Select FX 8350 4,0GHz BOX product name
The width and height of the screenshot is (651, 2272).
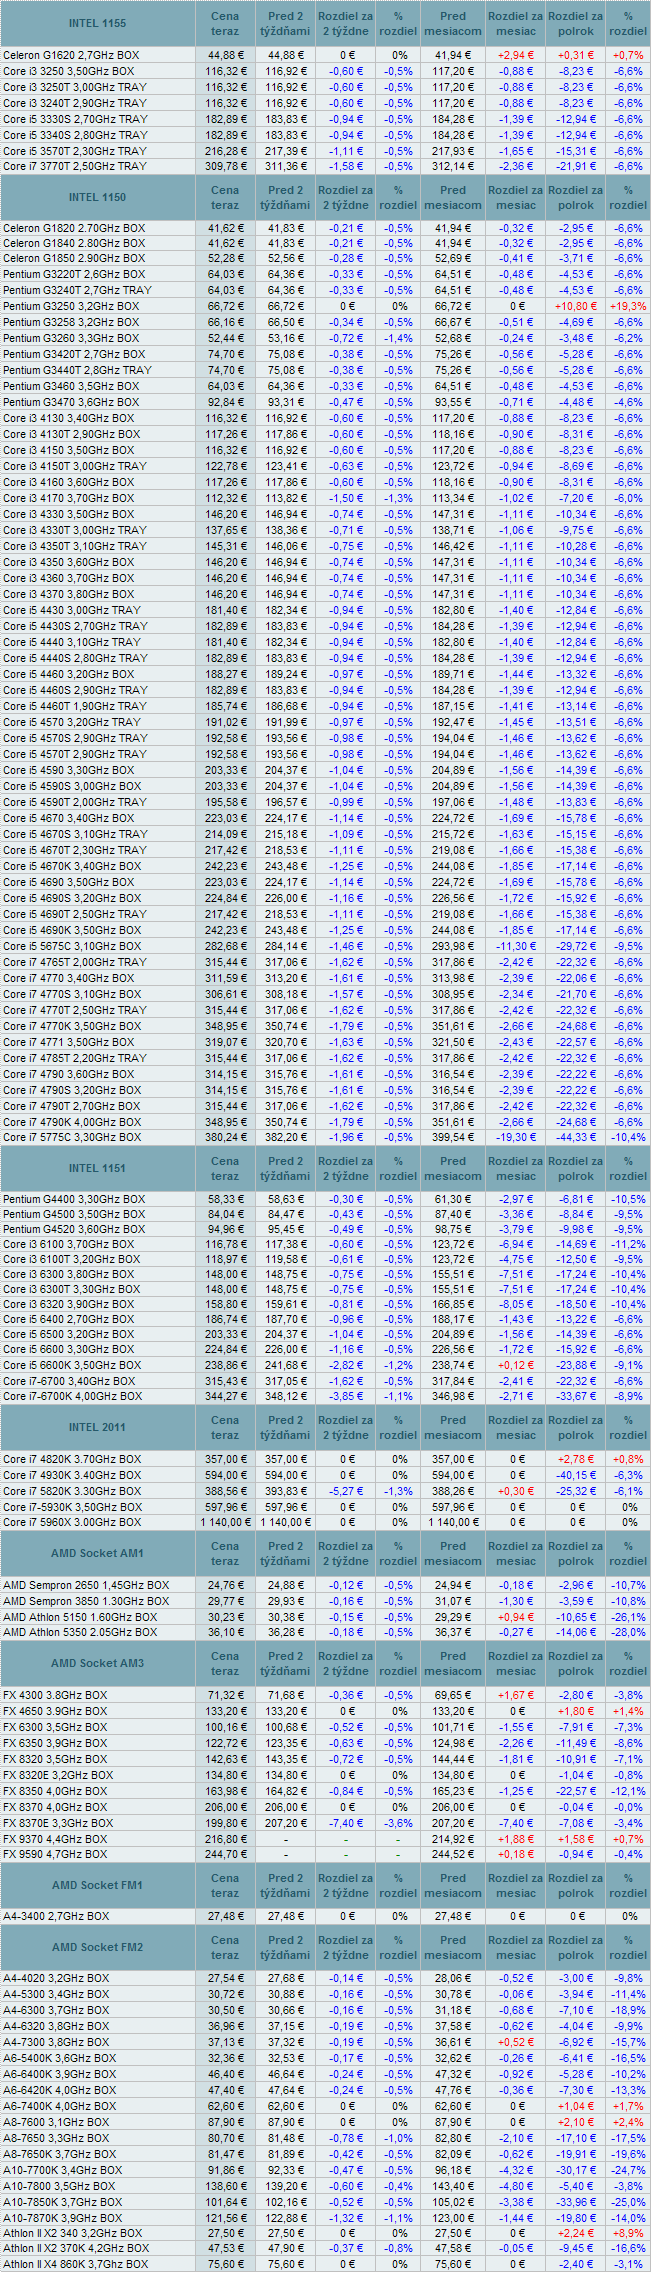[55, 1791]
